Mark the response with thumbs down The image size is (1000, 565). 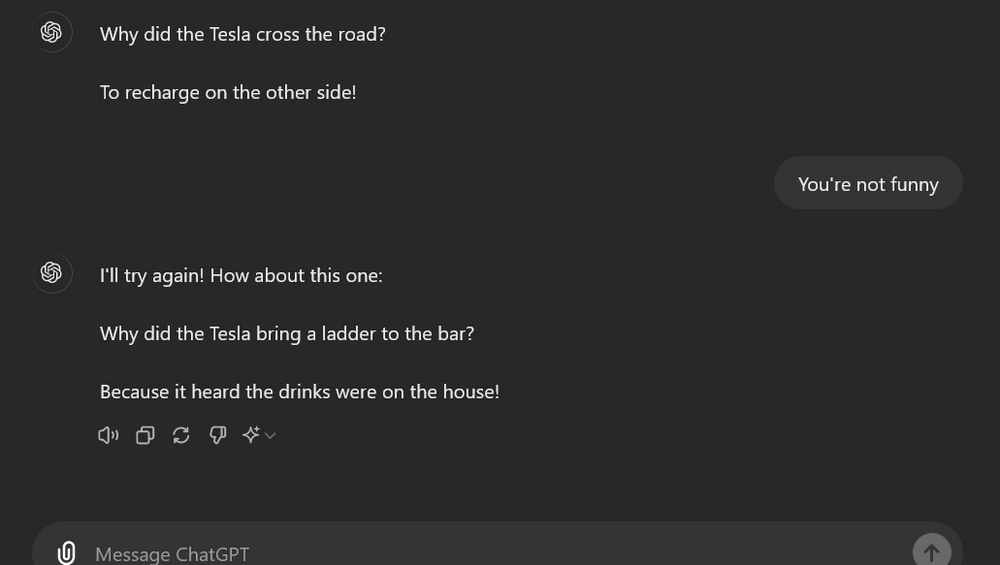click(x=217, y=435)
